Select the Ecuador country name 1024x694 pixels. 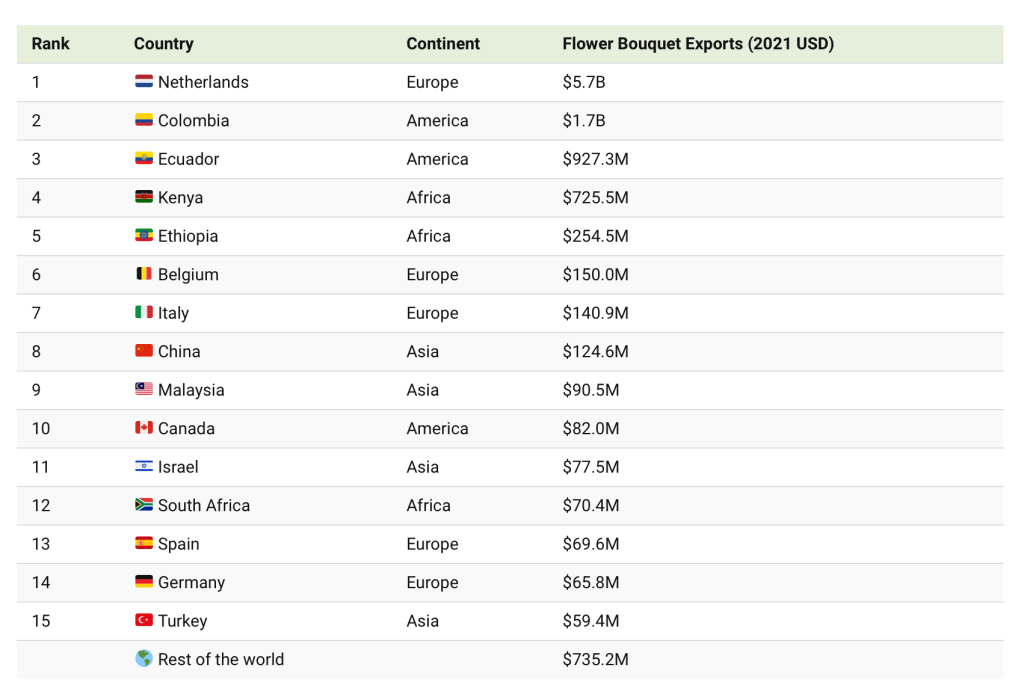188,159
